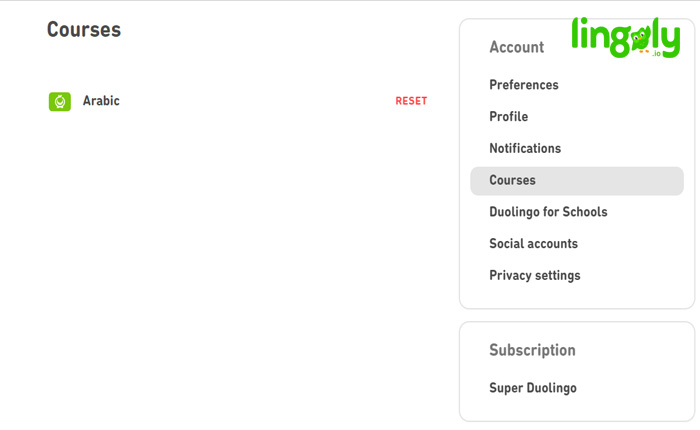Open Notifications settings
Image resolution: width=700 pixels, height=430 pixels.
525,148
